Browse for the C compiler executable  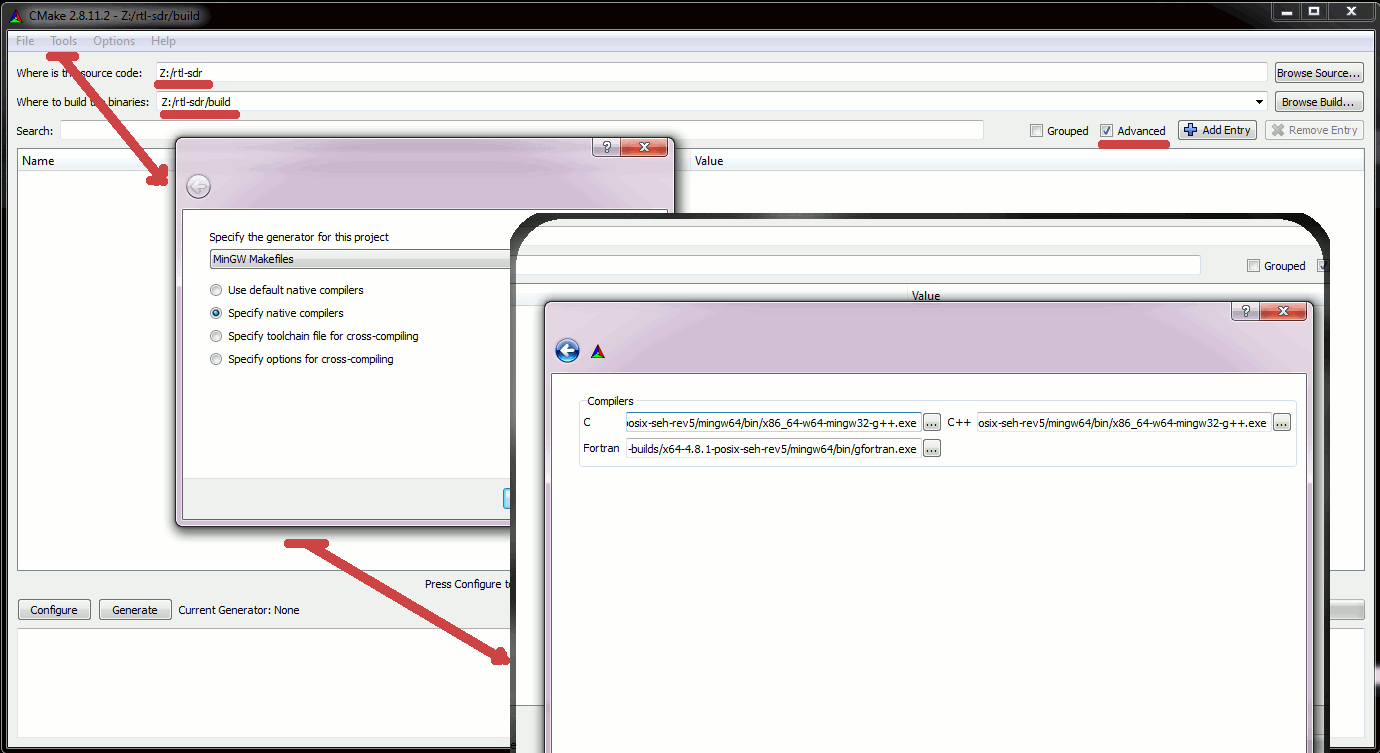click(932, 423)
